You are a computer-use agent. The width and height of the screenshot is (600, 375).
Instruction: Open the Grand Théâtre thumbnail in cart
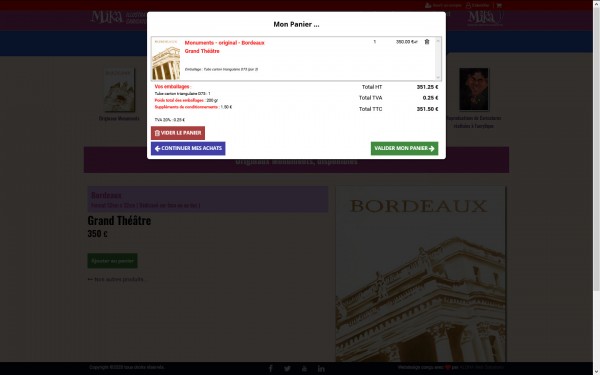166,59
